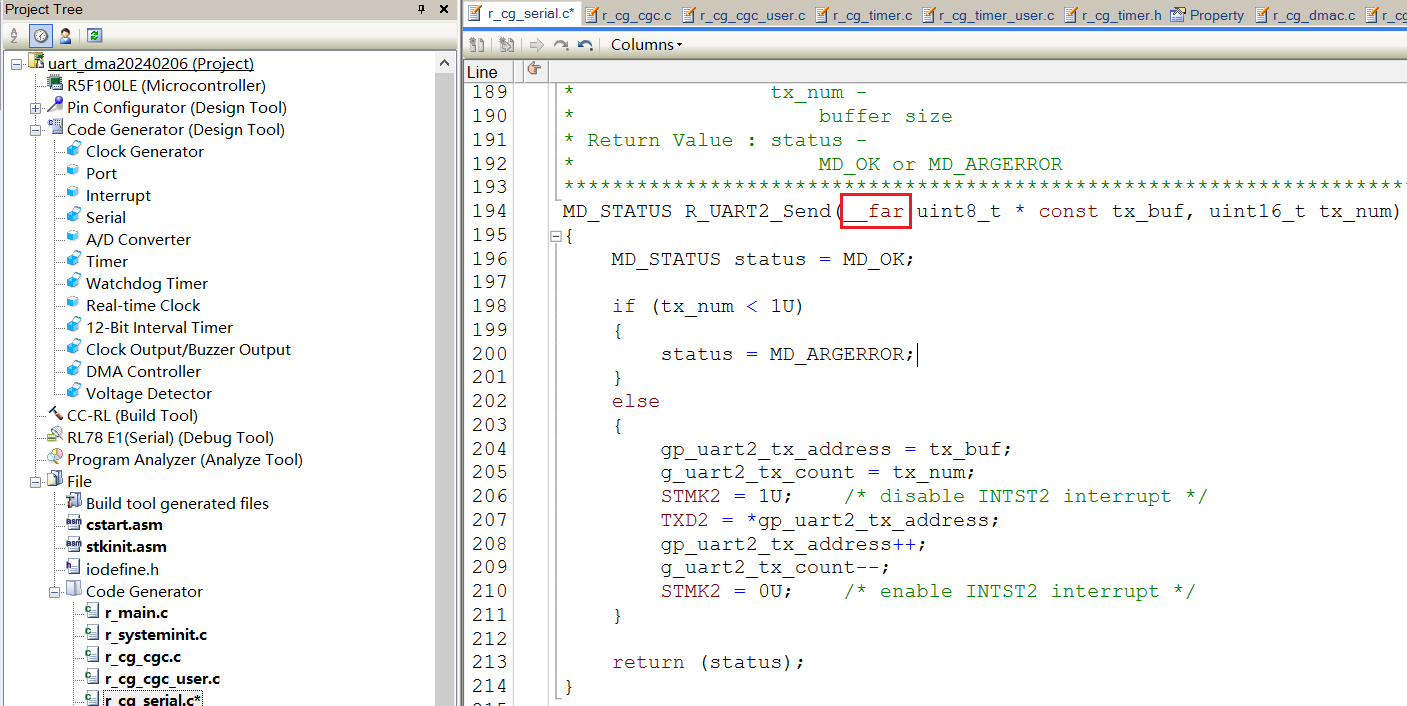Select stkinit.asm in Project Tree
Image resolution: width=1407 pixels, height=706 pixels.
126,547
